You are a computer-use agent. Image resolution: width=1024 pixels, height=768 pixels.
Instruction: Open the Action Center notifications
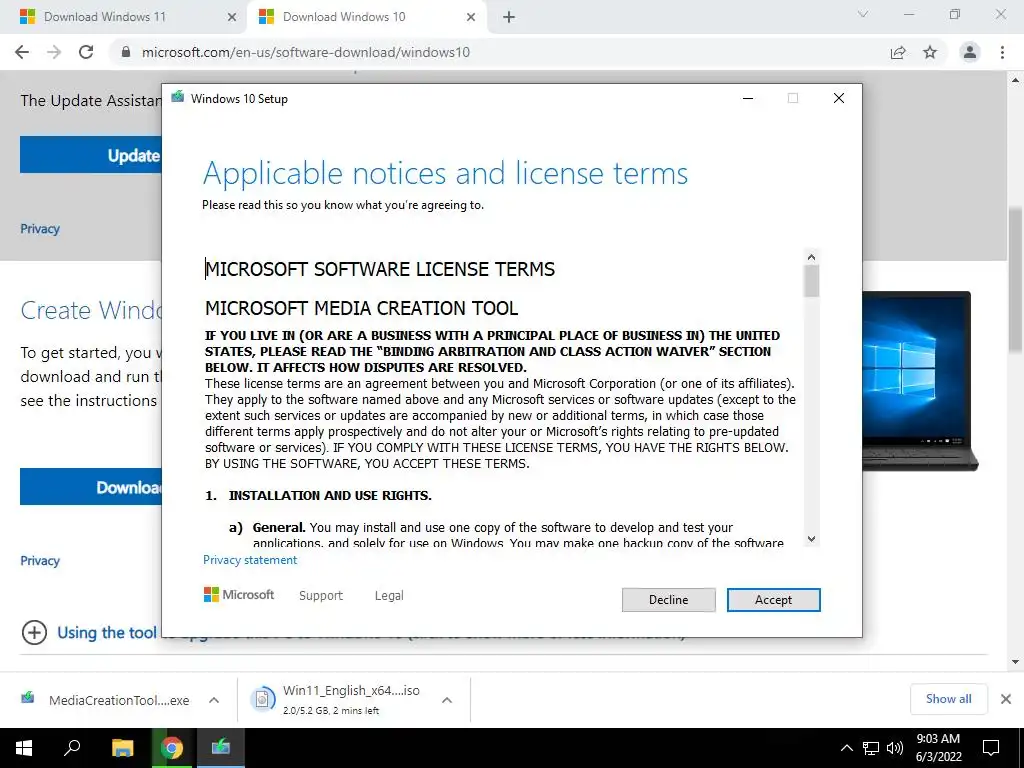point(991,748)
